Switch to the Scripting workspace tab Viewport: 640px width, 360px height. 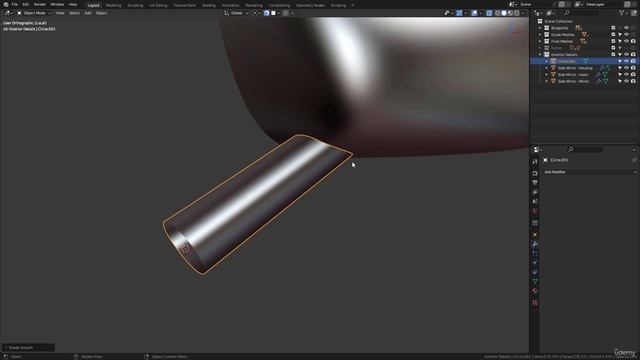(x=338, y=5)
